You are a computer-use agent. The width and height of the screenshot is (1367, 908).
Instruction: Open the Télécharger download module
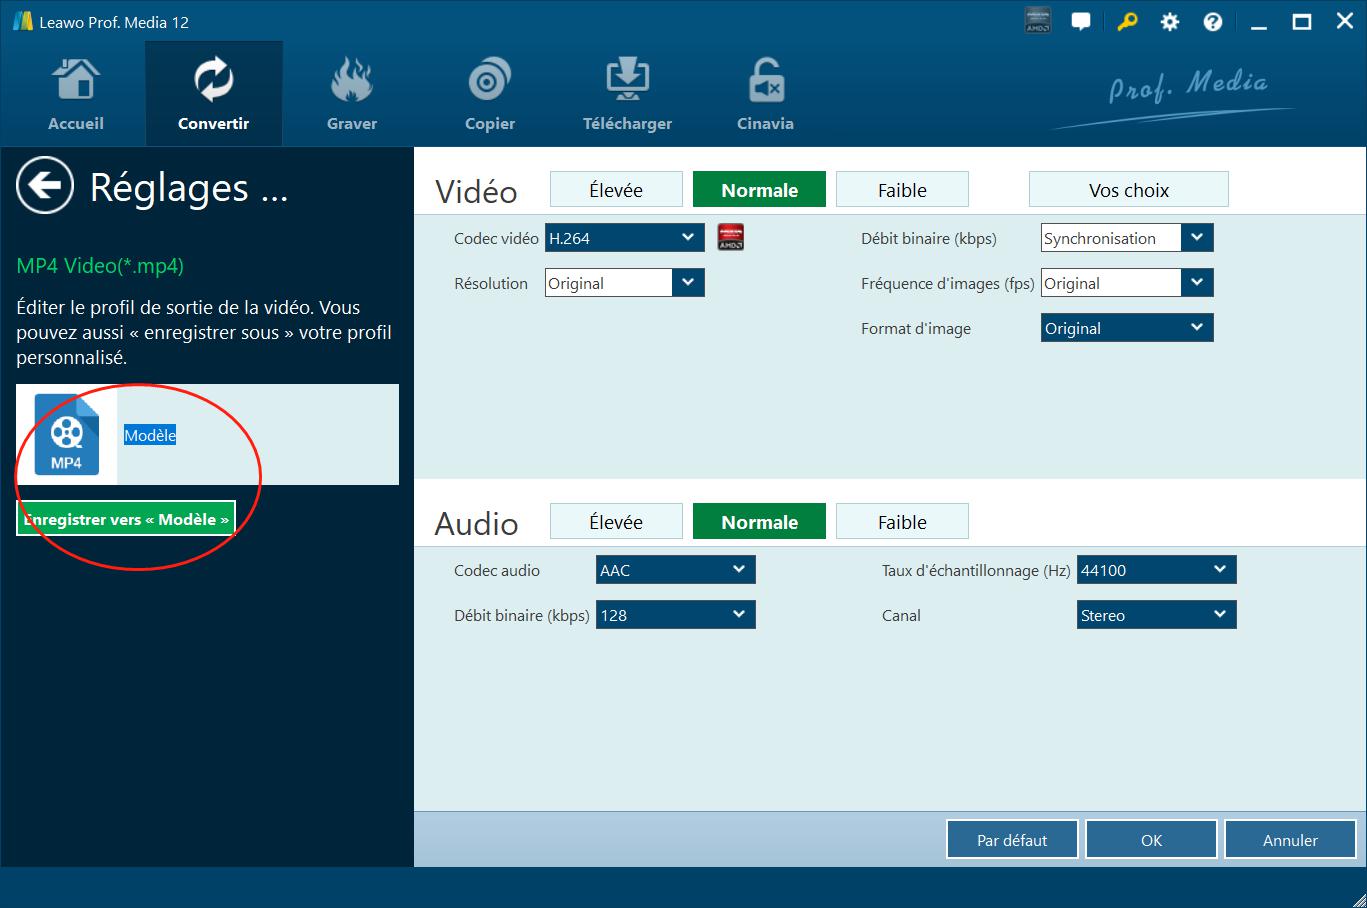click(x=627, y=95)
